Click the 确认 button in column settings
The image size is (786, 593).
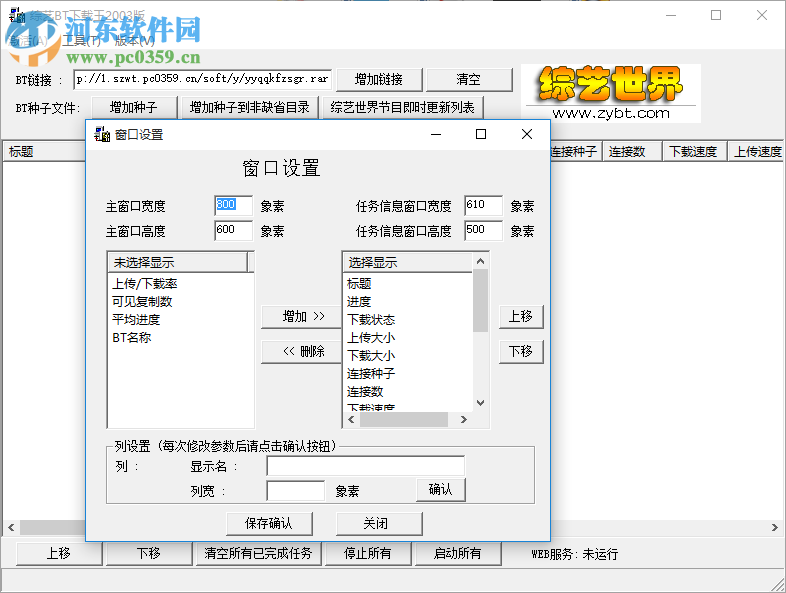pos(441,490)
